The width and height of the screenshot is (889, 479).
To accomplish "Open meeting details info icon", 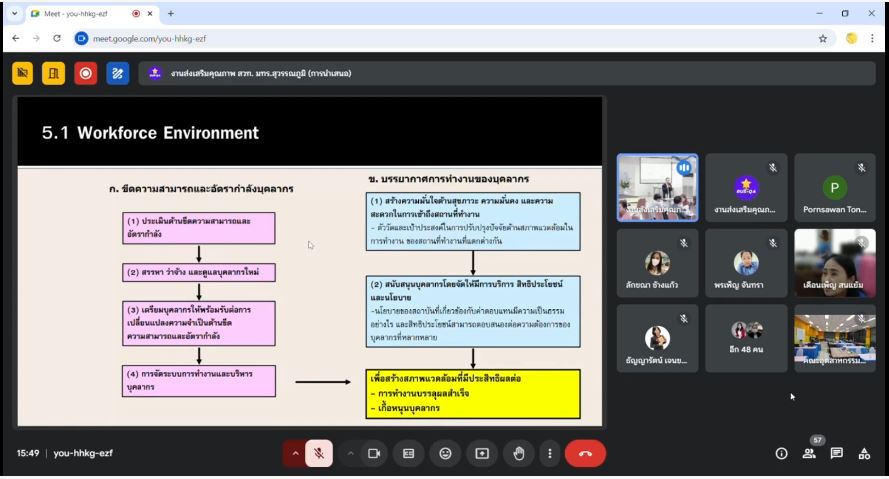I will coord(781,453).
